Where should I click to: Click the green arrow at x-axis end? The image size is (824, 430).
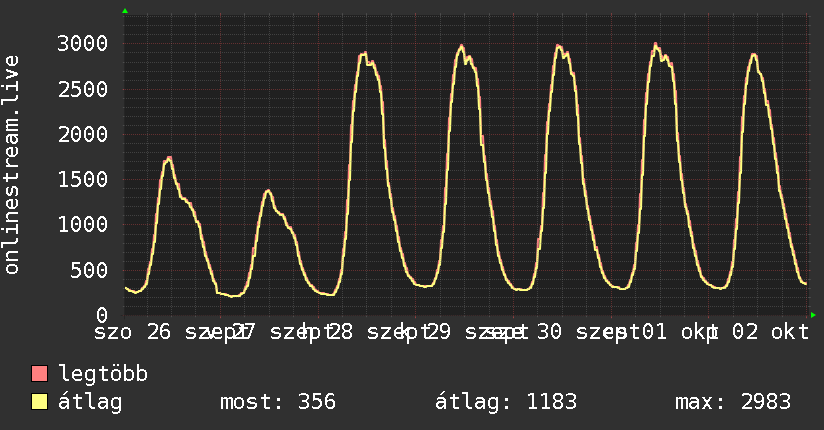813,315
